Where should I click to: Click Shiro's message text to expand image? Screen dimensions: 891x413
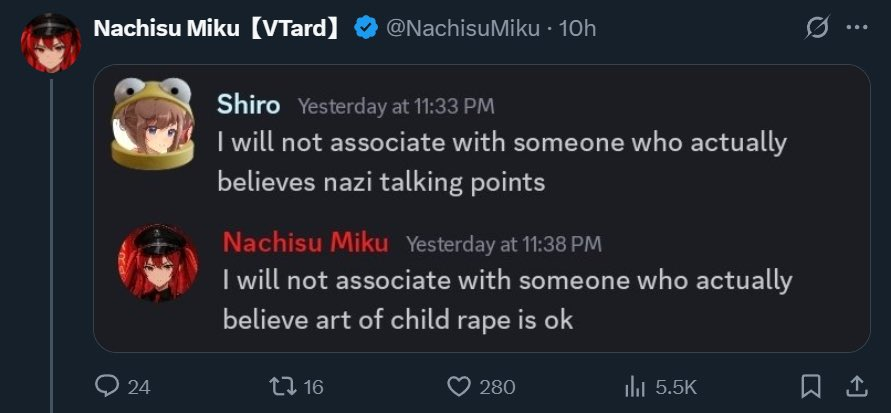point(500,160)
